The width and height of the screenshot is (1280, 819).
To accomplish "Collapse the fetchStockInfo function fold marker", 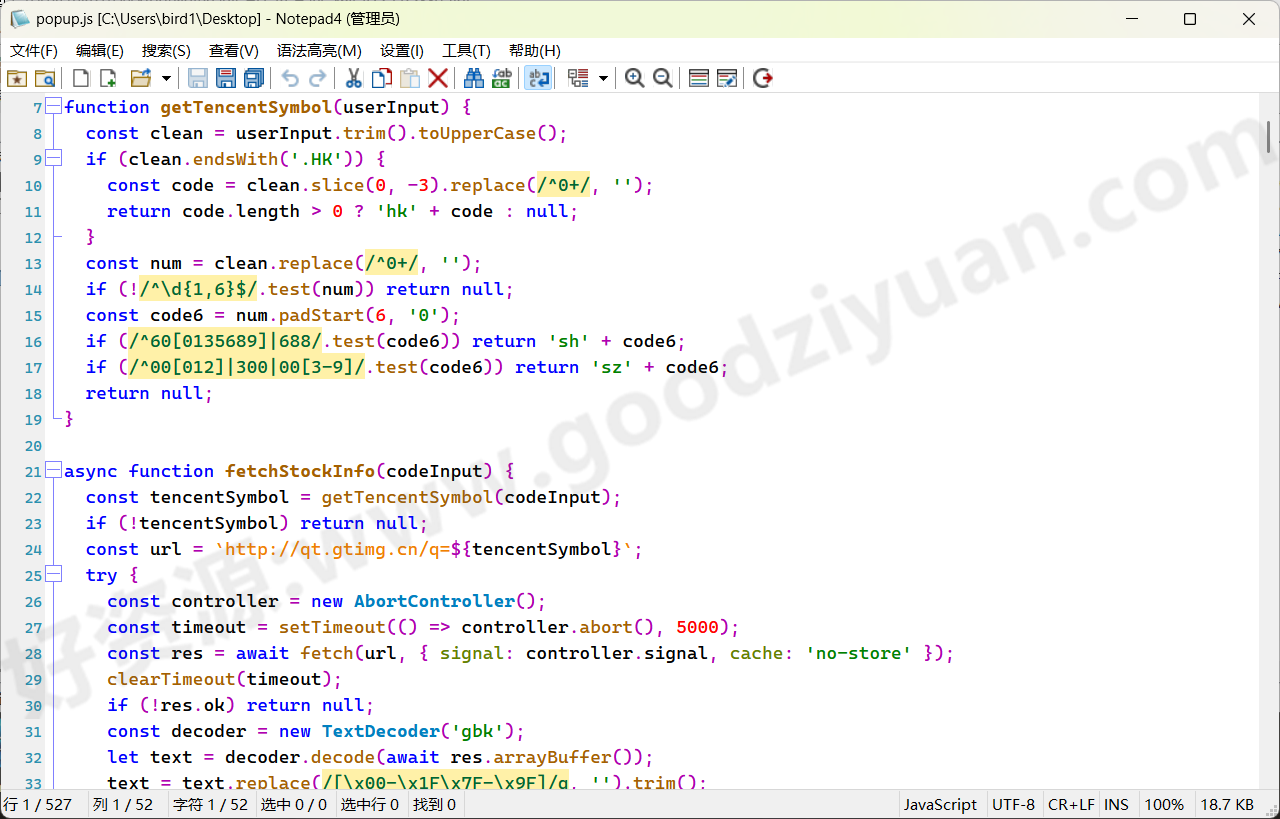I will click(x=53, y=470).
